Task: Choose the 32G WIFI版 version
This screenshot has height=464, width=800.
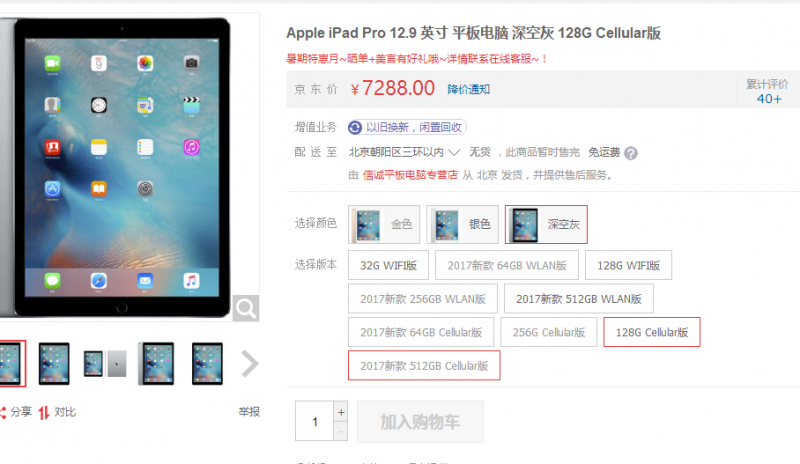Action: 388,265
